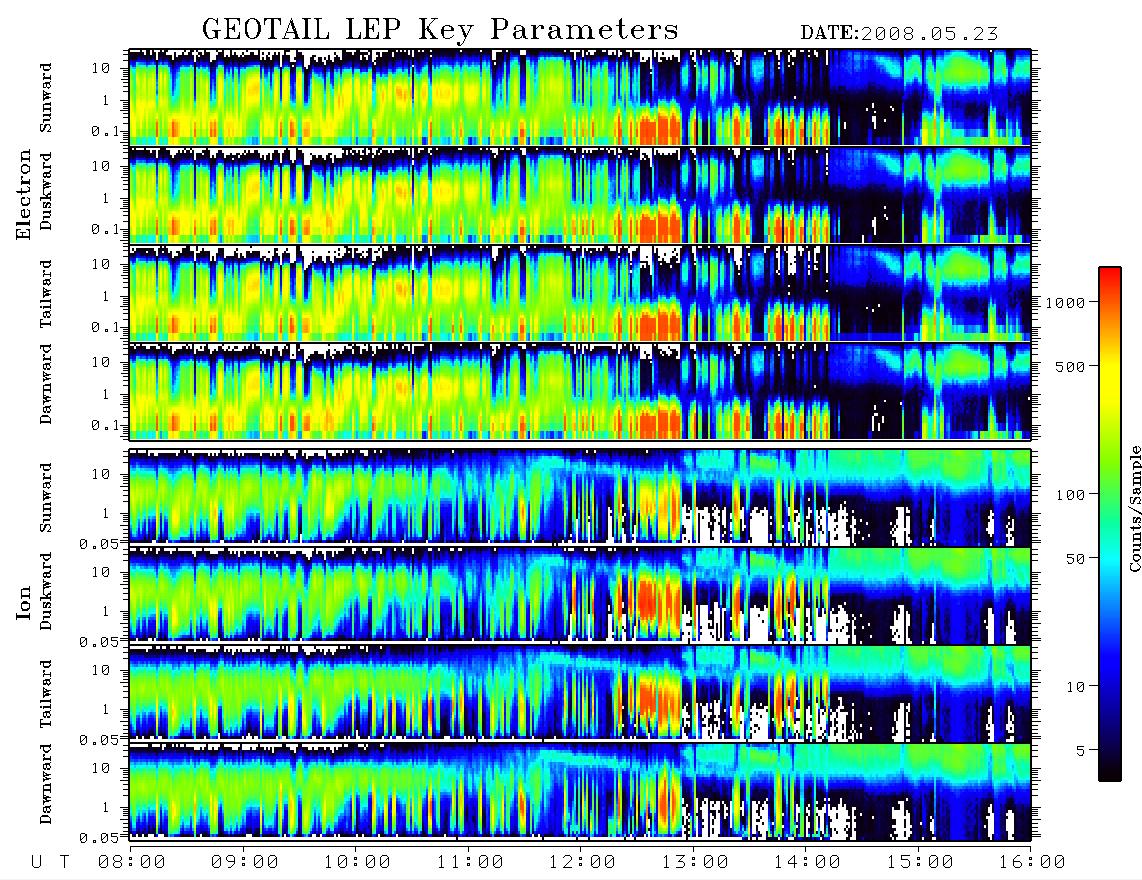Click the 11:00 time tick label
The width and height of the screenshot is (1142, 880).
coord(470,862)
